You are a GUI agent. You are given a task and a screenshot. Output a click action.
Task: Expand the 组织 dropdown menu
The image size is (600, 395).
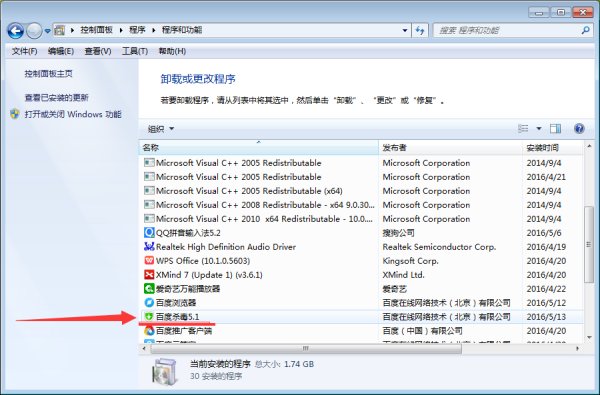click(x=161, y=129)
